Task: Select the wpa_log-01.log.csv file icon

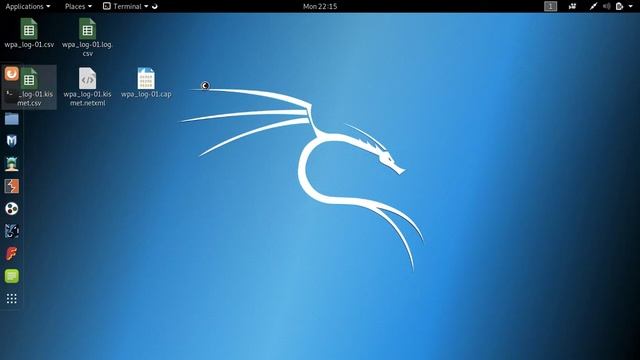Action: (87, 29)
